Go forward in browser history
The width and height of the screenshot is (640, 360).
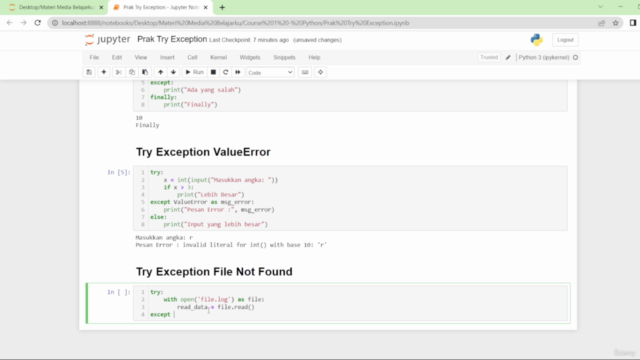pos(24,23)
